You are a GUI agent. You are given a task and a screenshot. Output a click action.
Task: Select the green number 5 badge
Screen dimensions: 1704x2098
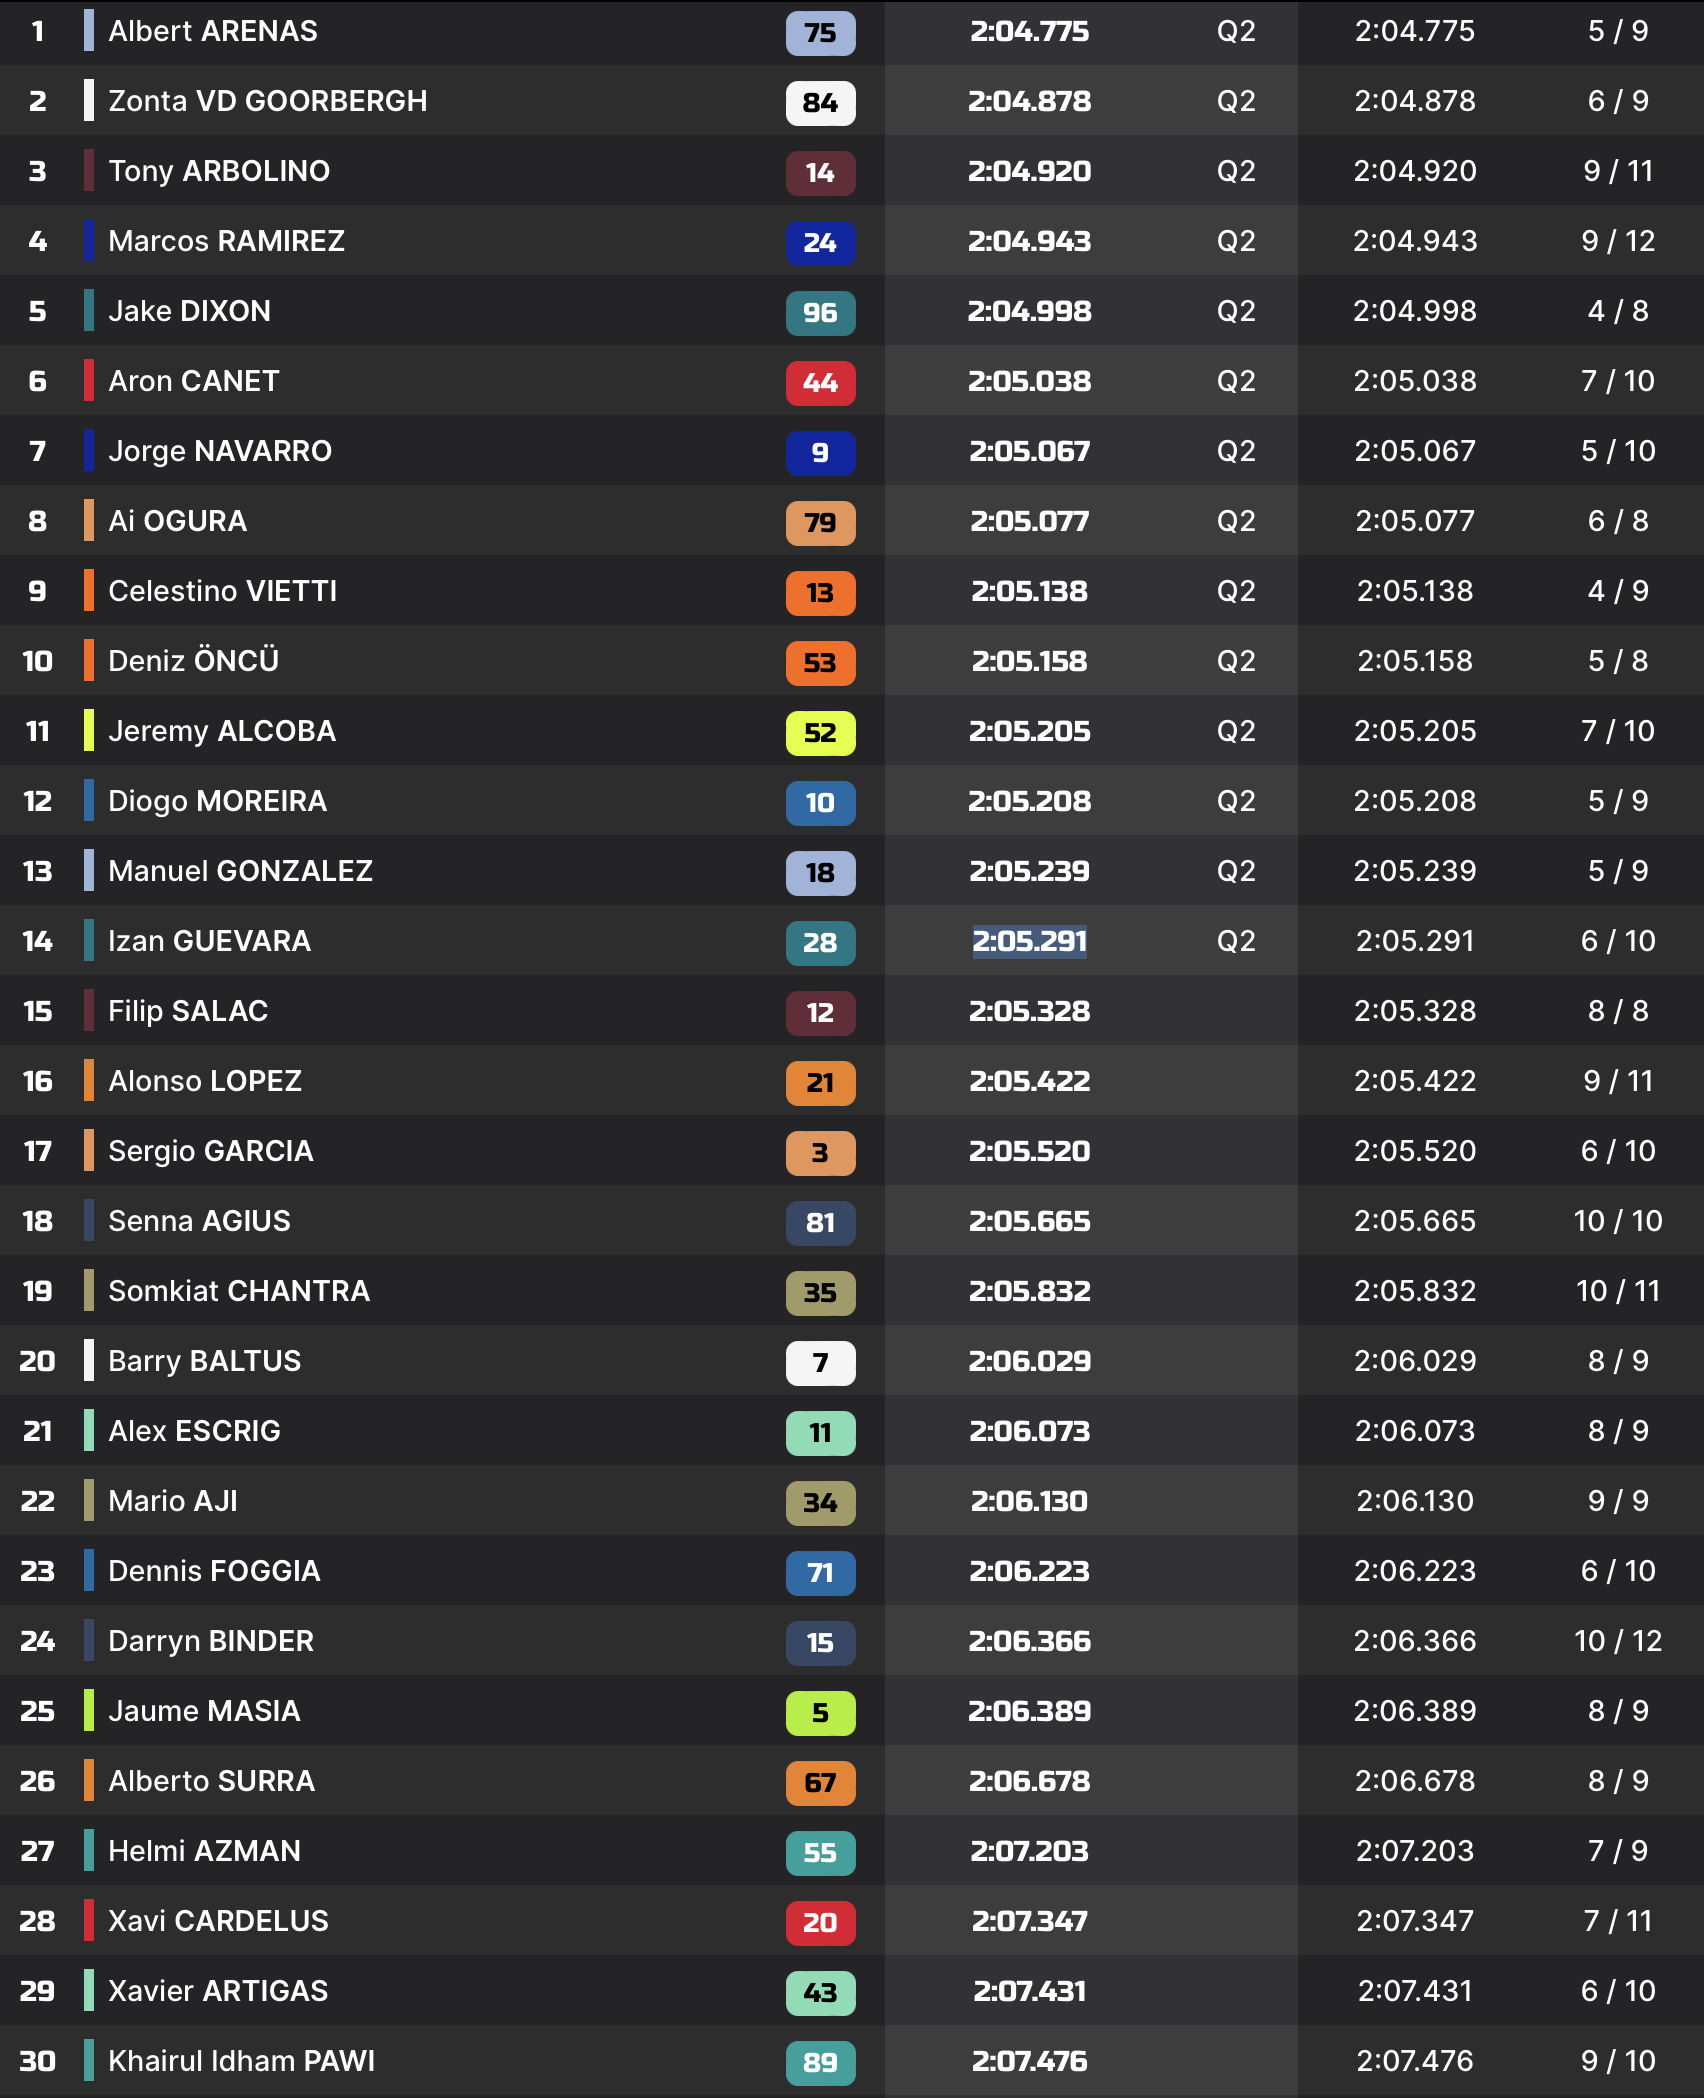[x=820, y=1712]
